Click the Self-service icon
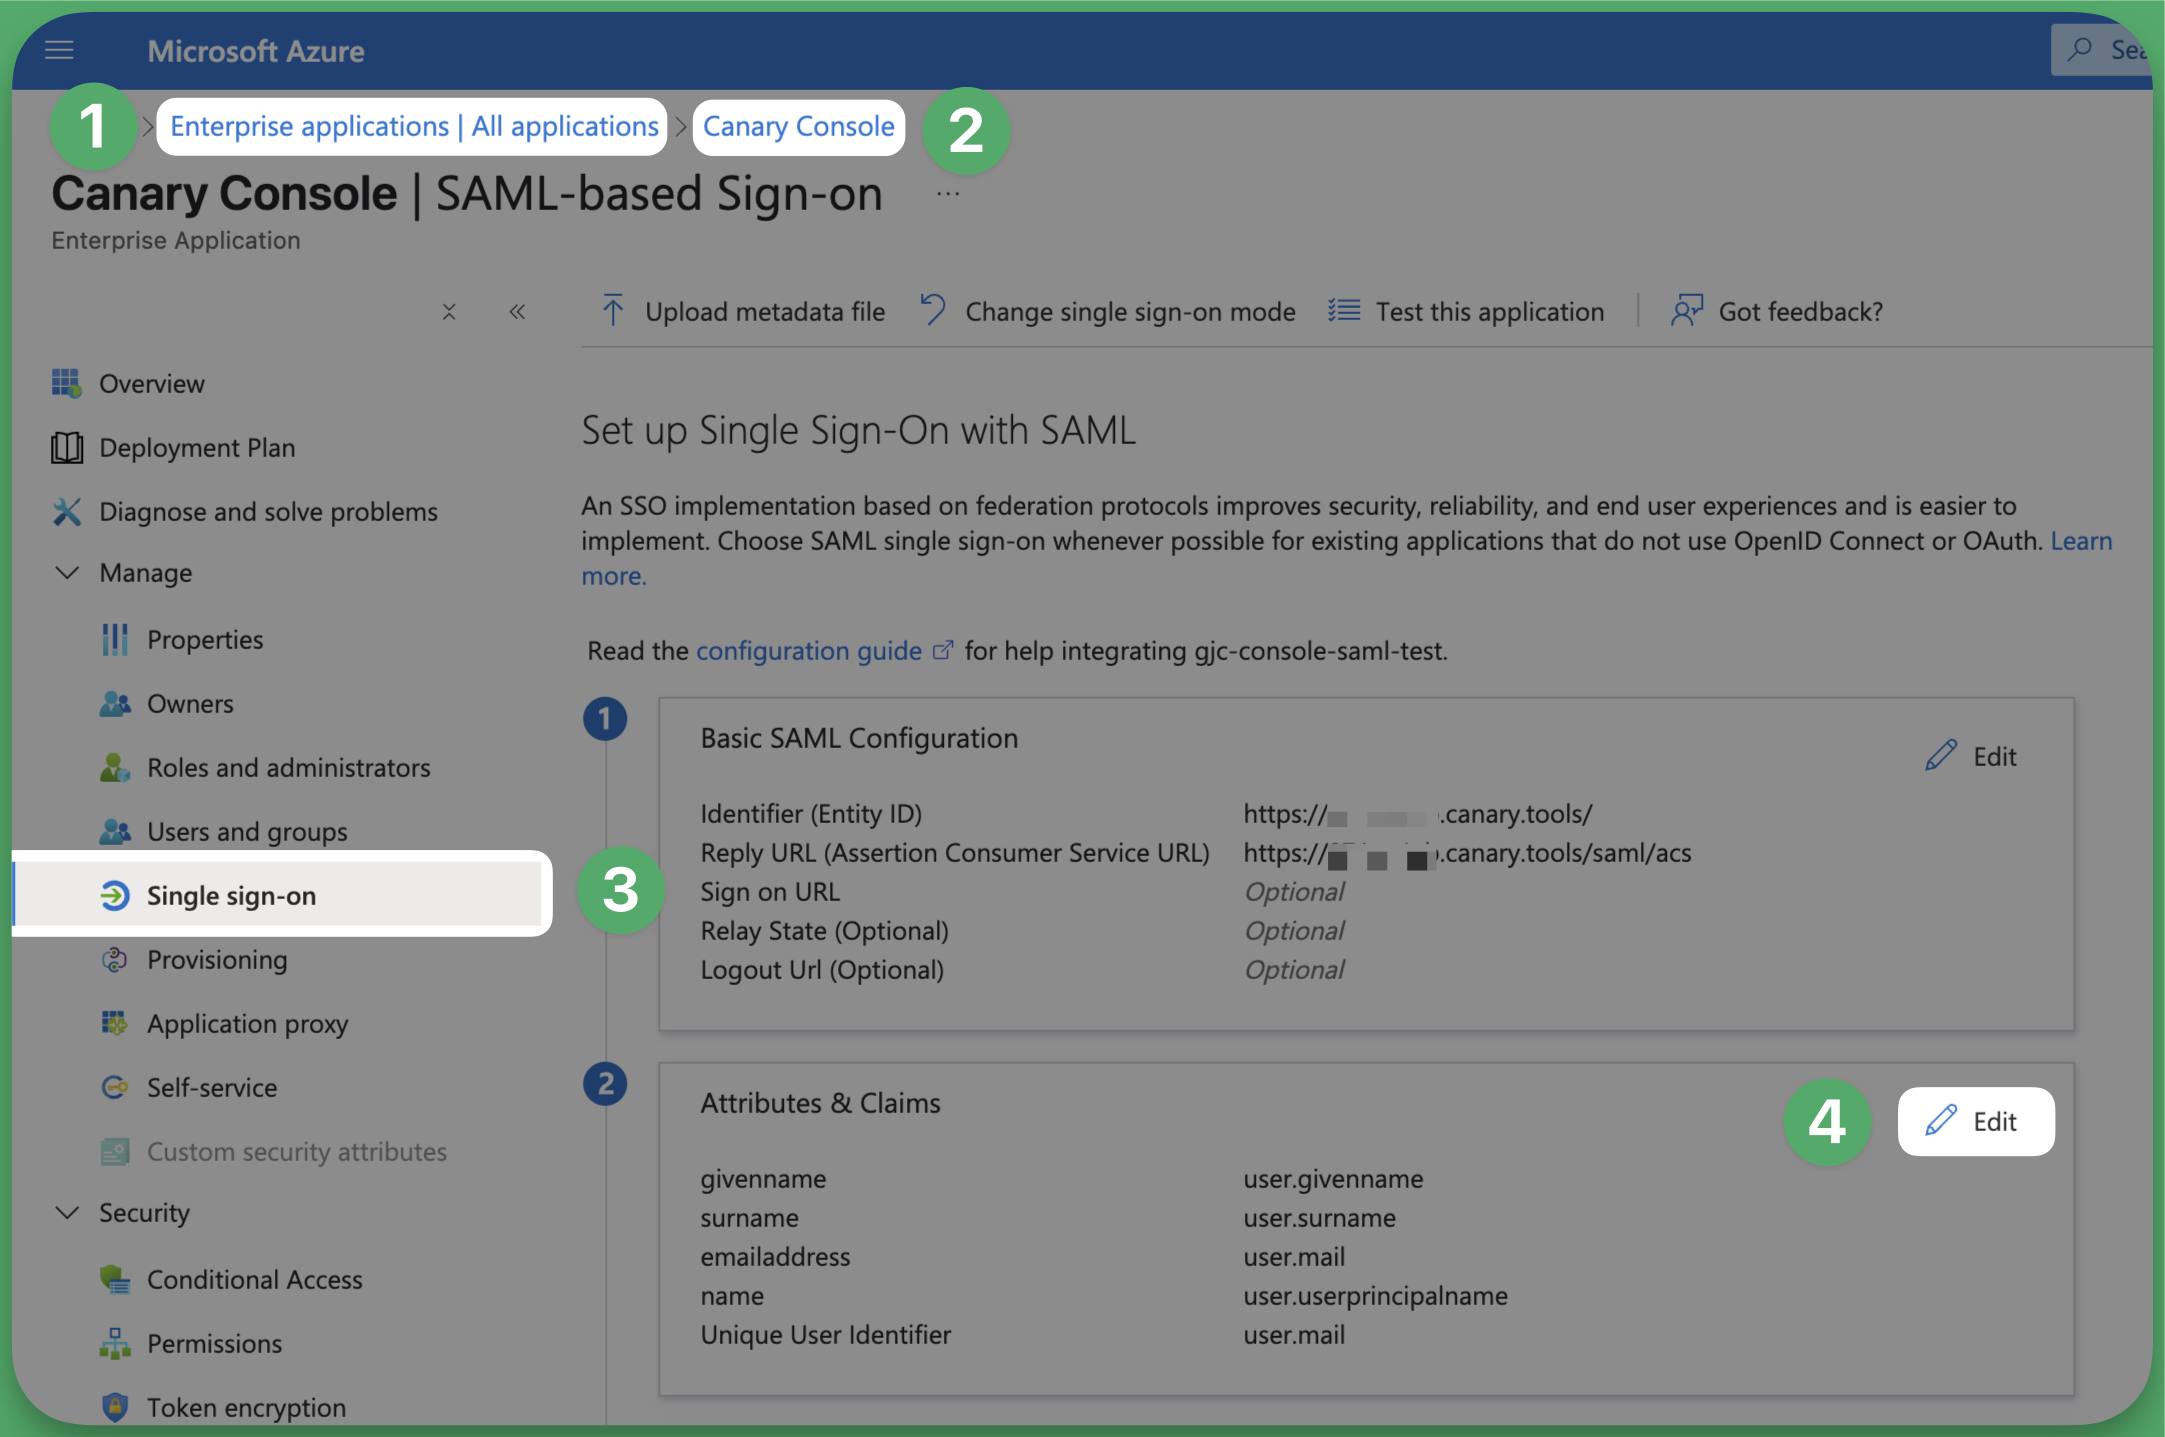The width and height of the screenshot is (2165, 1437). tap(115, 1087)
